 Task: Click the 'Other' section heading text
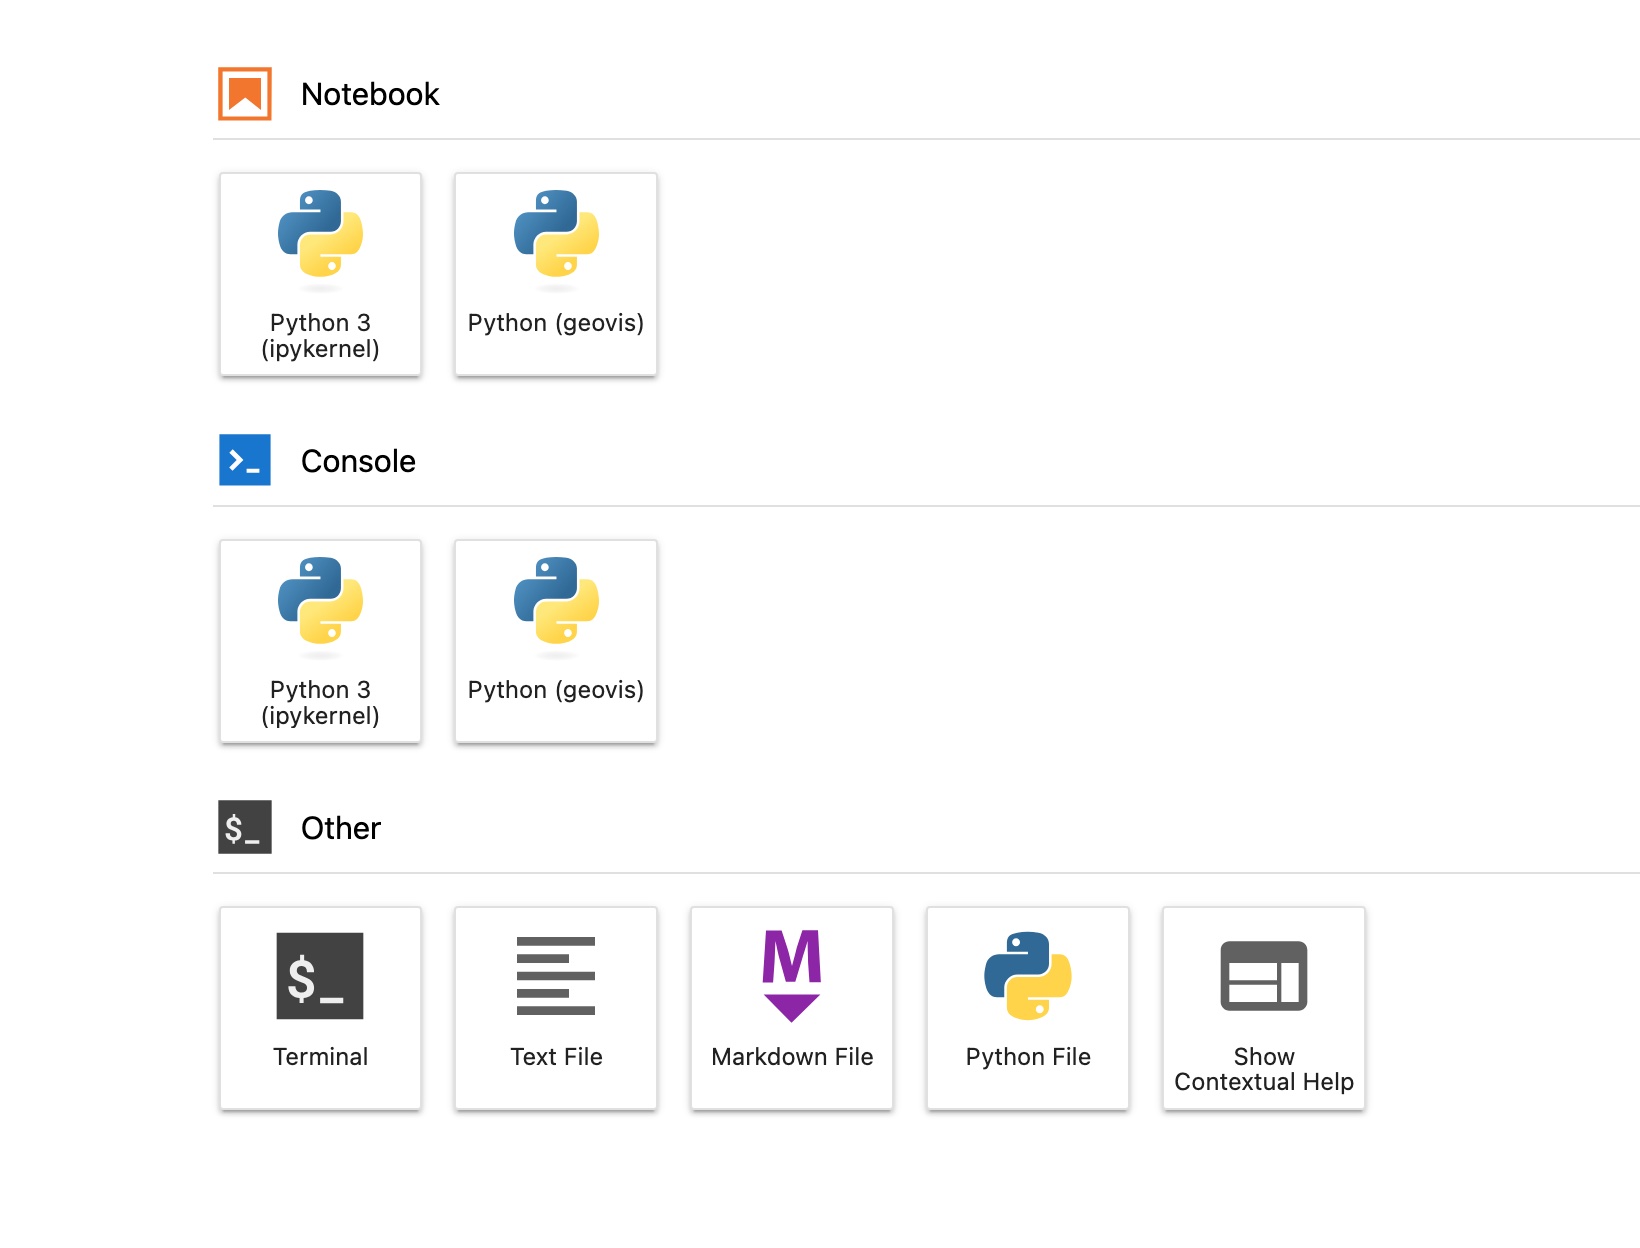[x=341, y=828]
